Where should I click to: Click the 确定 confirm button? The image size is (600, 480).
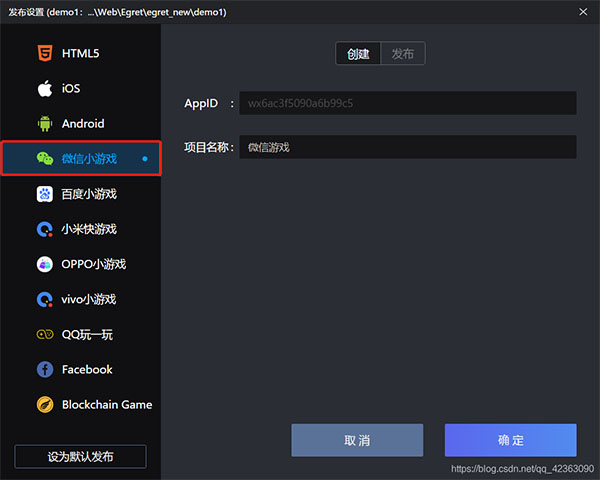tap(510, 440)
